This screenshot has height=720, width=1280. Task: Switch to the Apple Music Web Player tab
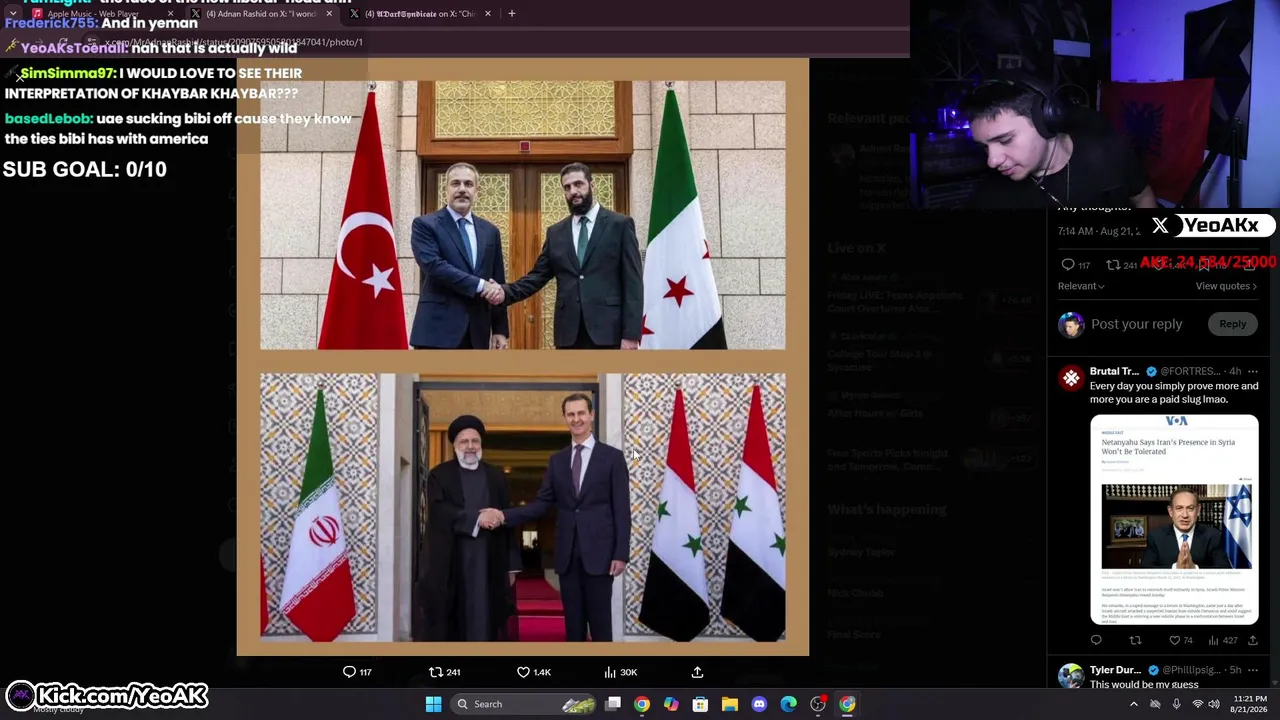[x=100, y=14]
